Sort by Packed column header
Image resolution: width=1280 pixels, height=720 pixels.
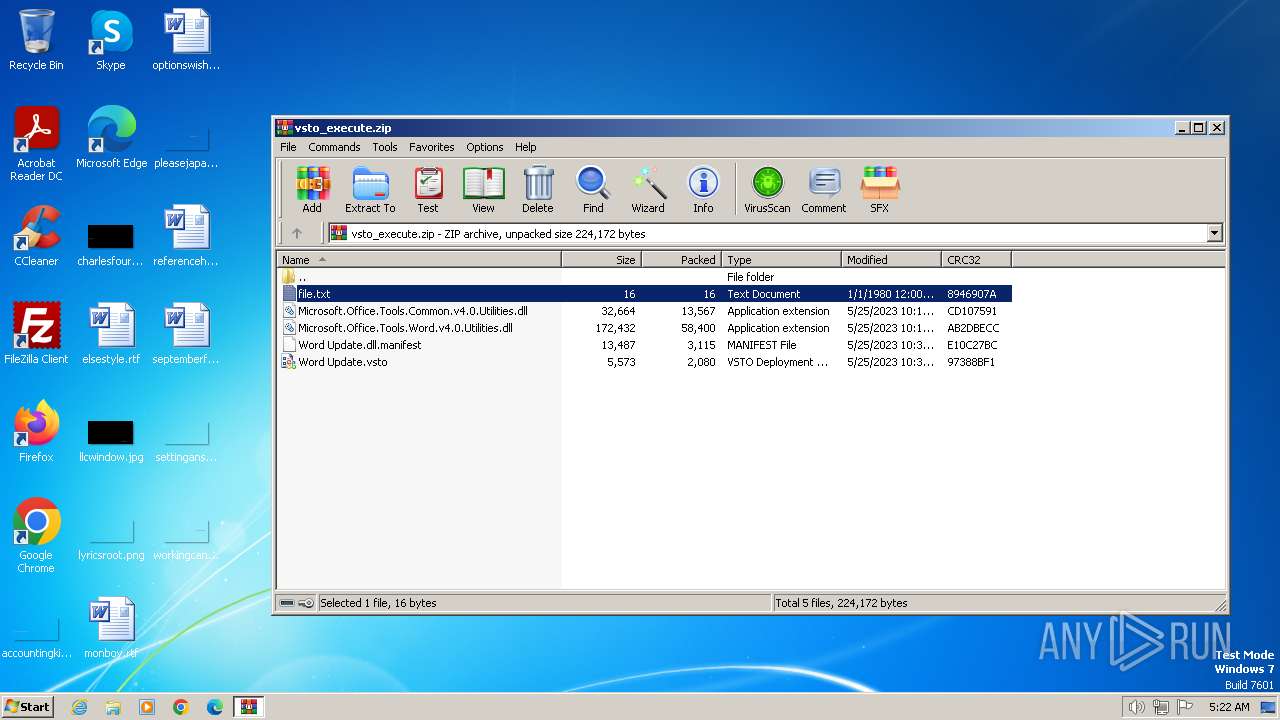(x=681, y=259)
